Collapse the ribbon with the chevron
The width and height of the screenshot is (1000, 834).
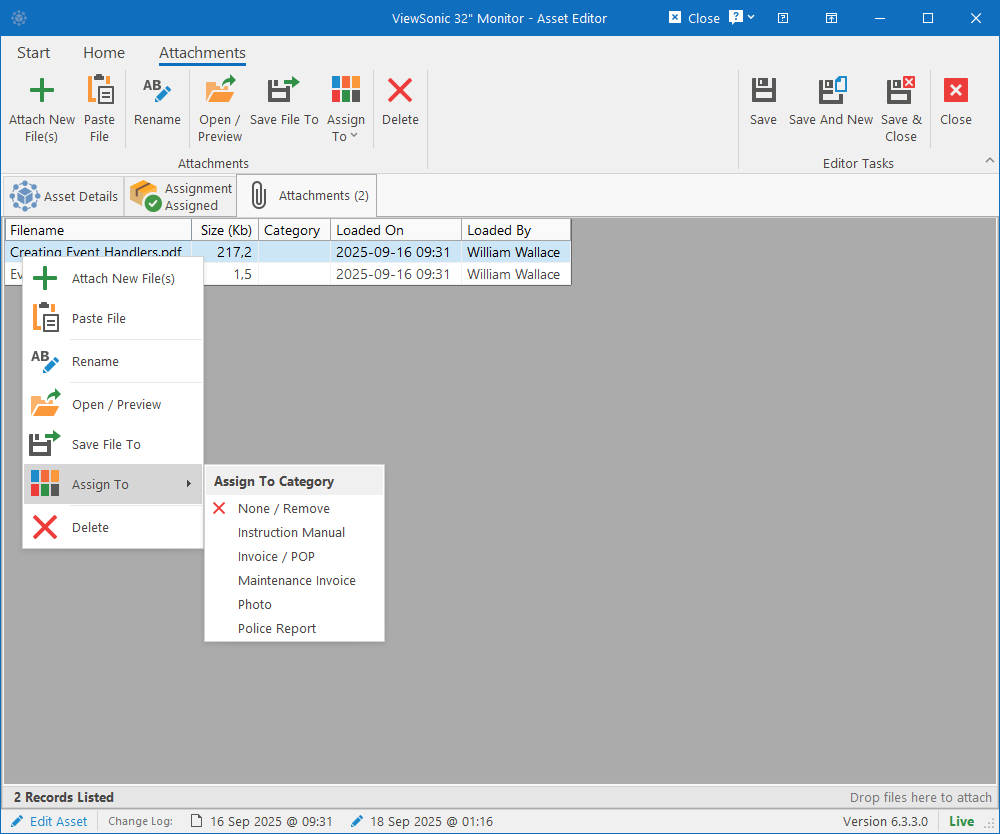point(989,160)
